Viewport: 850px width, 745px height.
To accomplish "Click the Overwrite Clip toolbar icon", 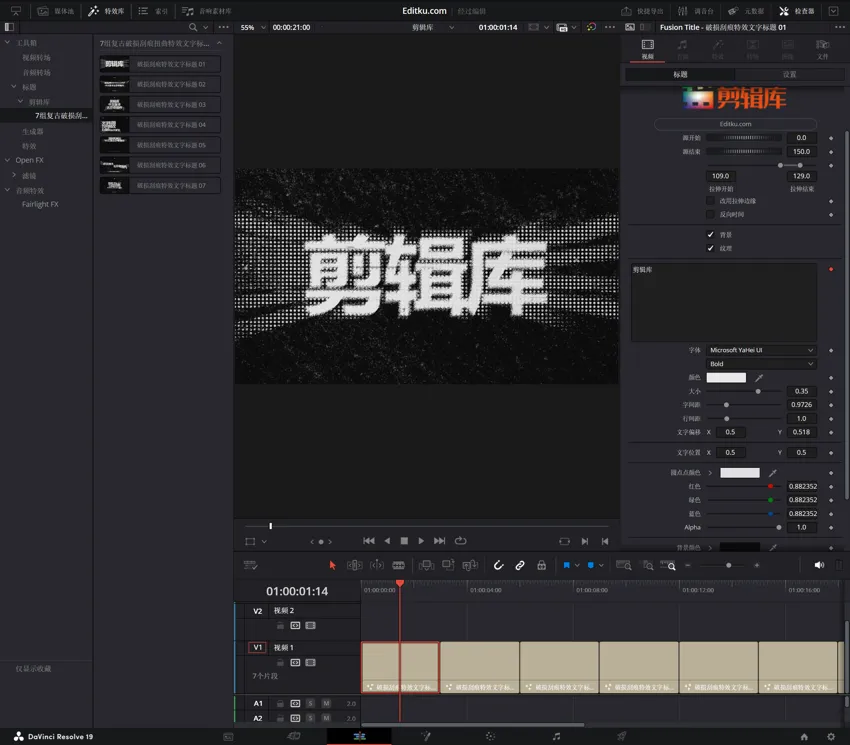I will click(448, 565).
